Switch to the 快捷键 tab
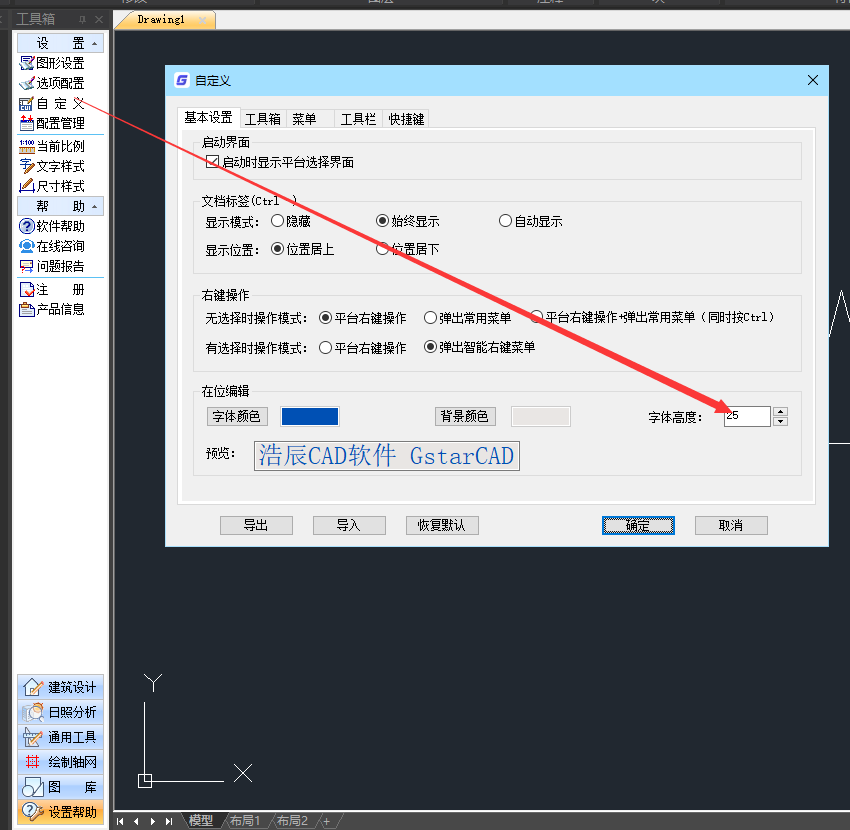 click(406, 119)
